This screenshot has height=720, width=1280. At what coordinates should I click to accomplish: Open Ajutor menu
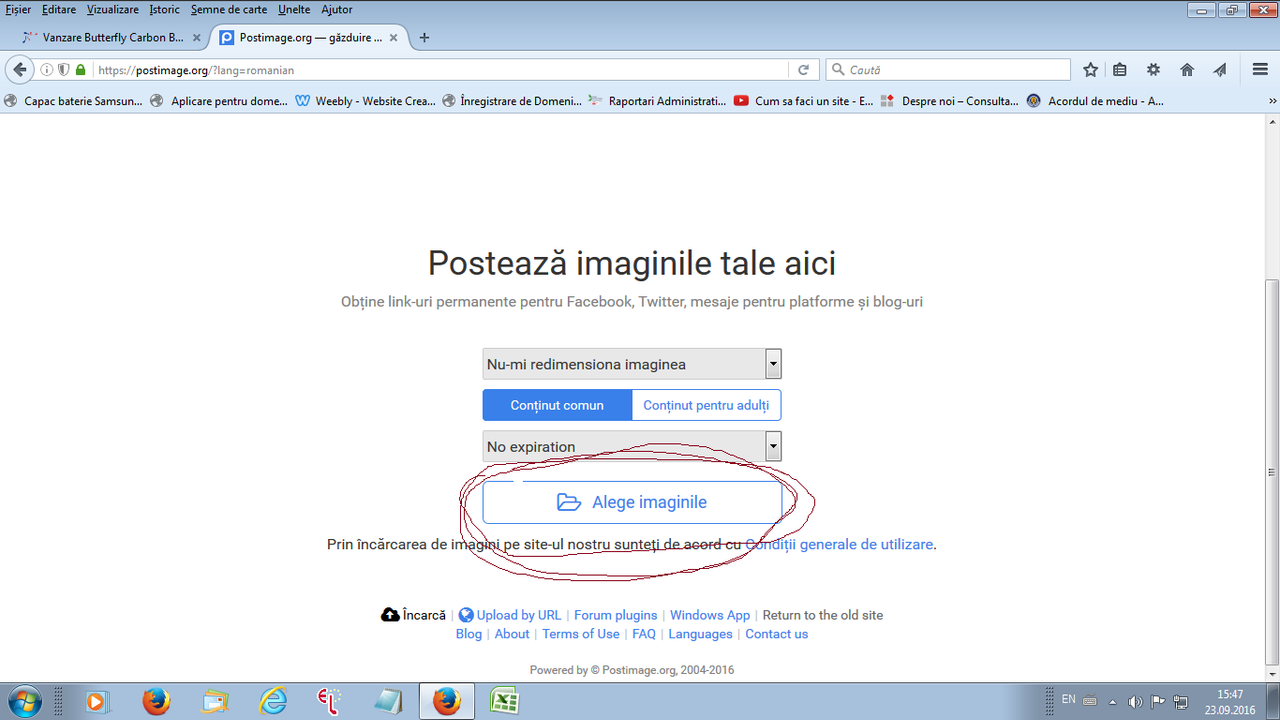point(337,9)
